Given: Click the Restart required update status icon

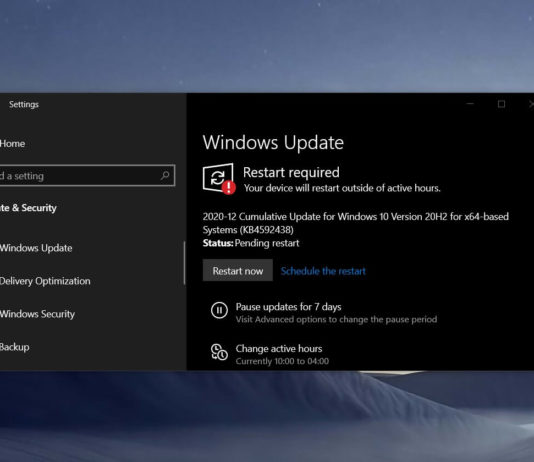Looking at the screenshot, I should 219,178.
